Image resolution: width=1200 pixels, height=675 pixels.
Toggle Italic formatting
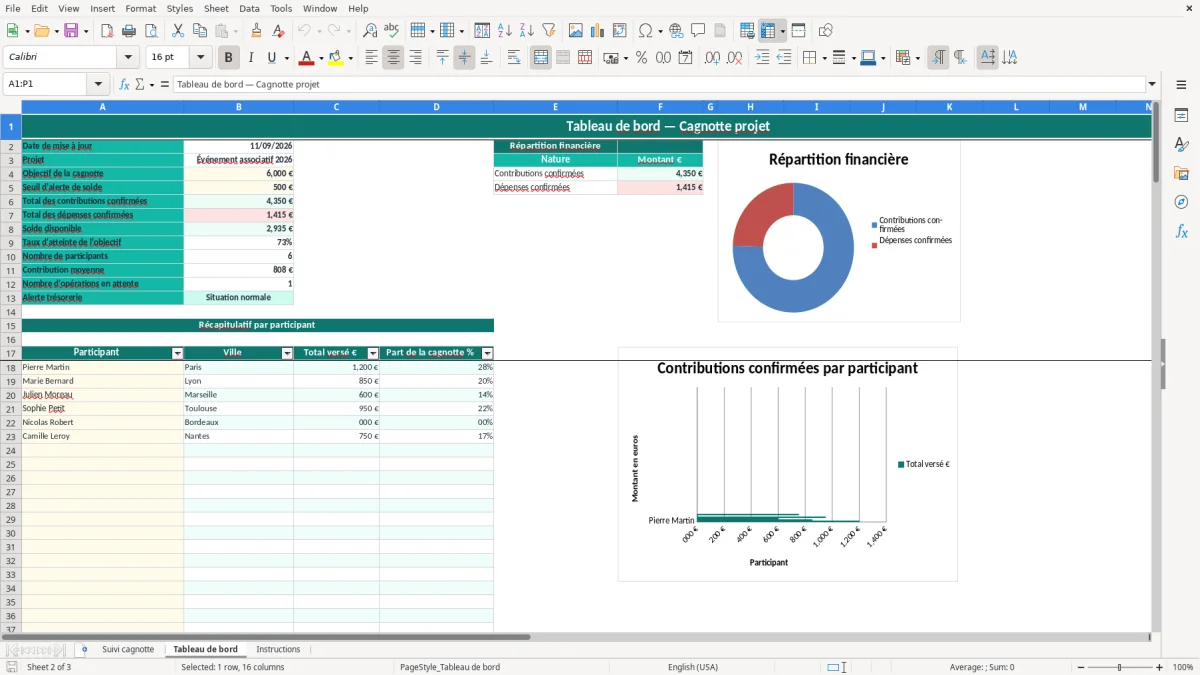click(x=251, y=58)
